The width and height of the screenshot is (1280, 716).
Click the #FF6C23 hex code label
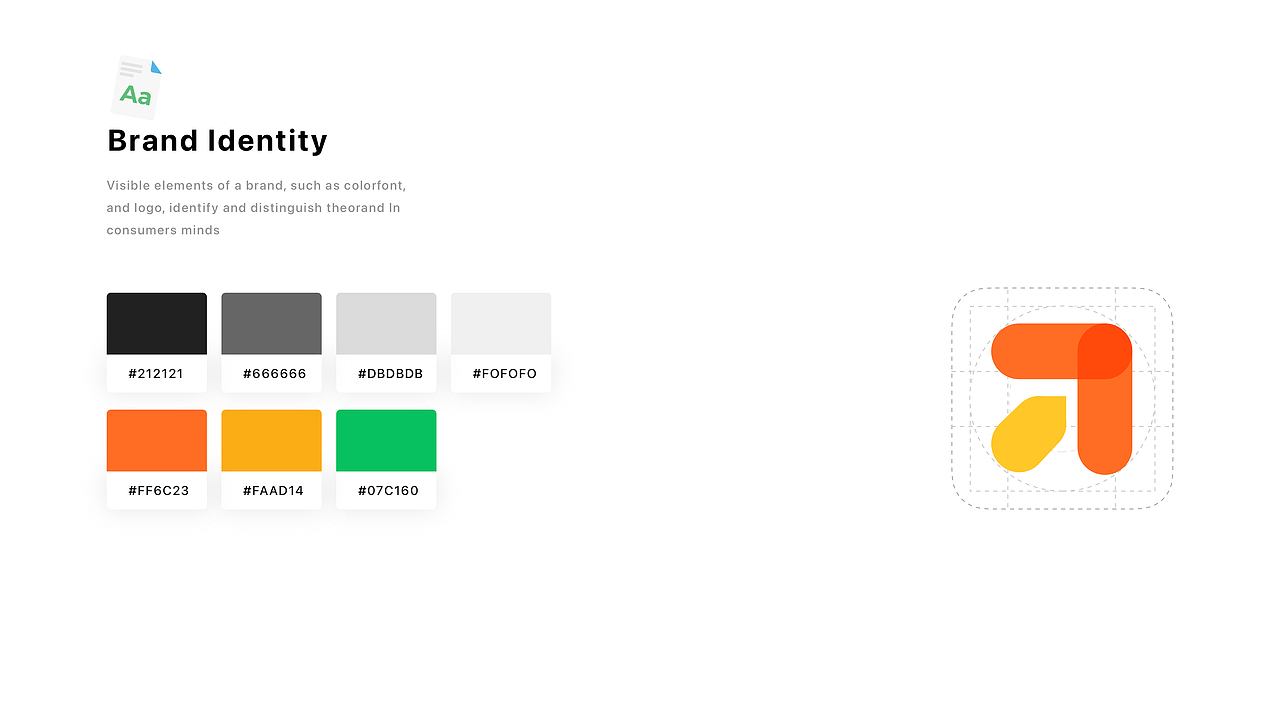[158, 491]
